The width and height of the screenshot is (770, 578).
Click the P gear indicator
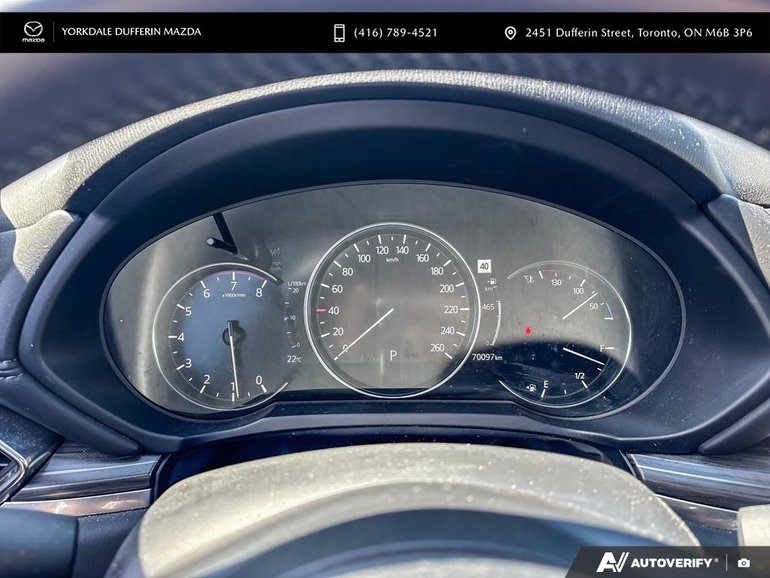[393, 354]
